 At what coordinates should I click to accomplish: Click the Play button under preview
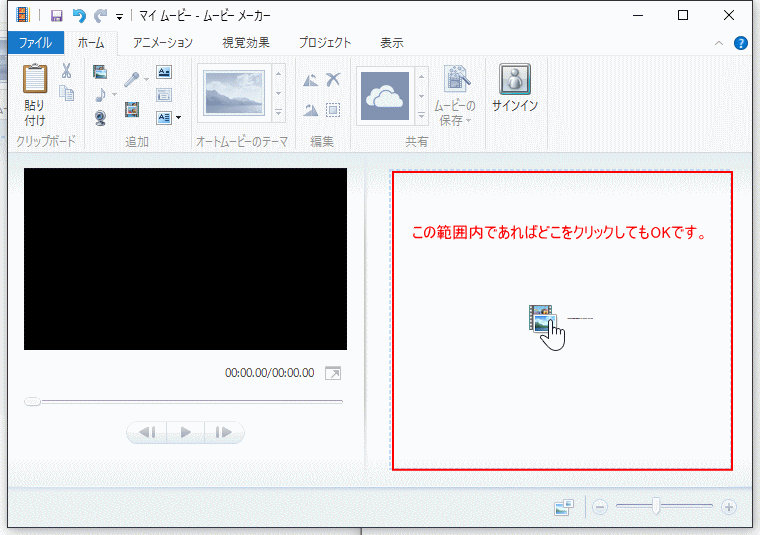186,432
